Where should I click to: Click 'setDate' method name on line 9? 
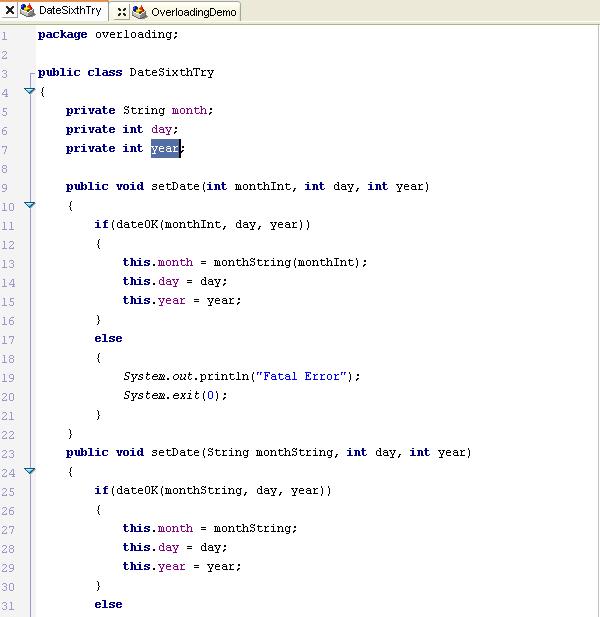(x=175, y=186)
